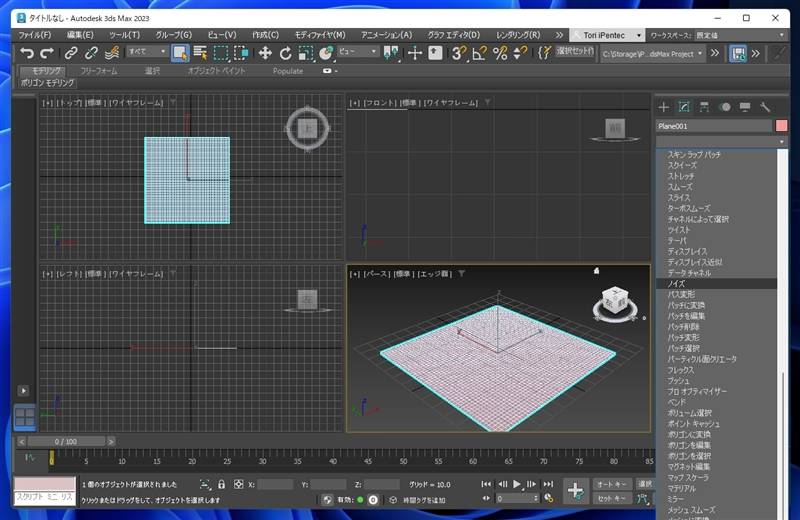Viewport: 800px width, 520px height.
Task: Open the workspace selector dropdown
Action: (x=740, y=35)
